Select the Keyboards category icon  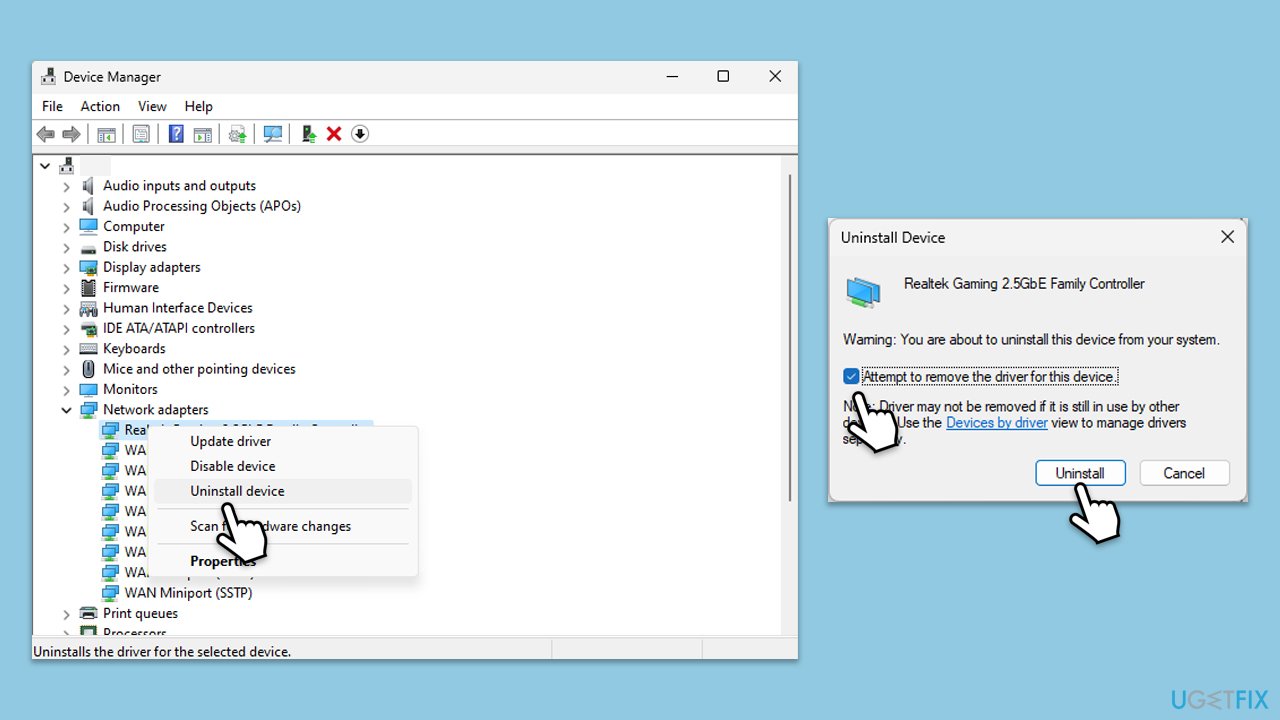click(88, 349)
